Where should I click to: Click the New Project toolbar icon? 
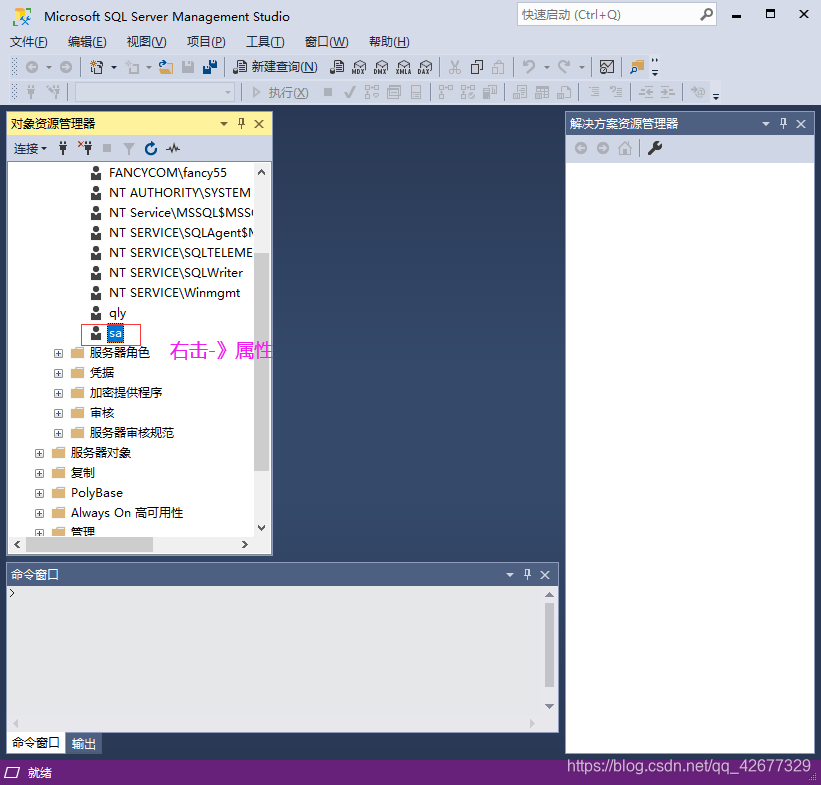click(96, 67)
